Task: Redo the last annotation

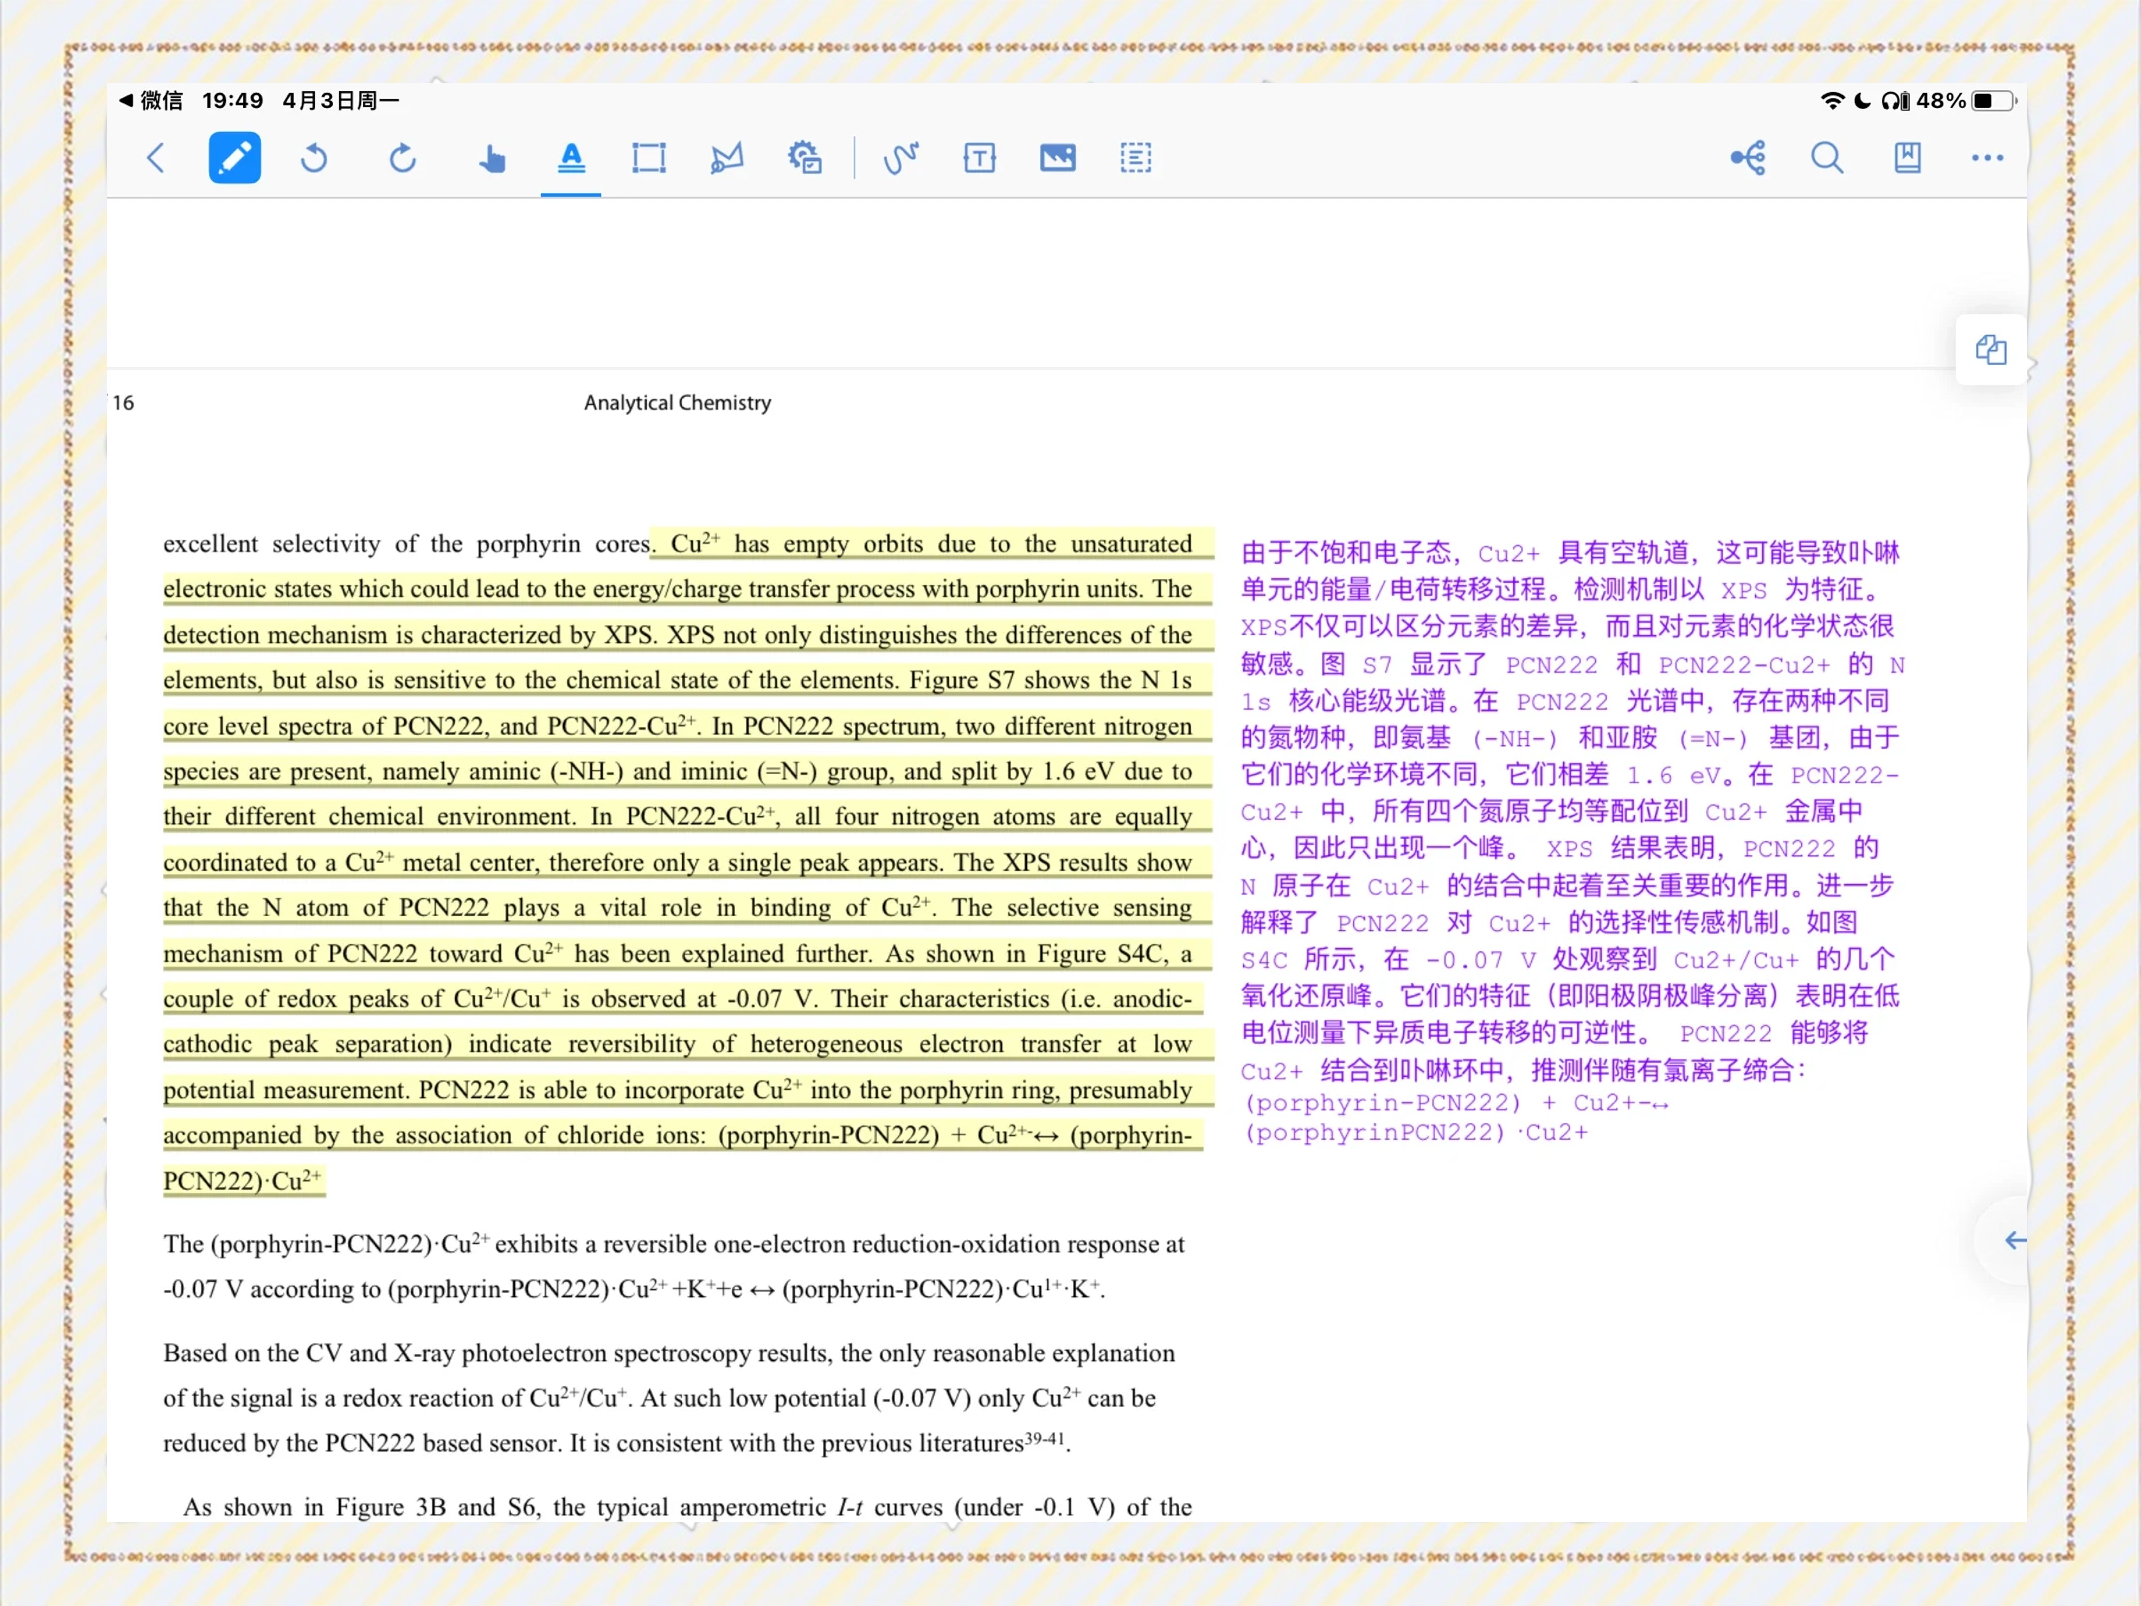Action: [402, 158]
